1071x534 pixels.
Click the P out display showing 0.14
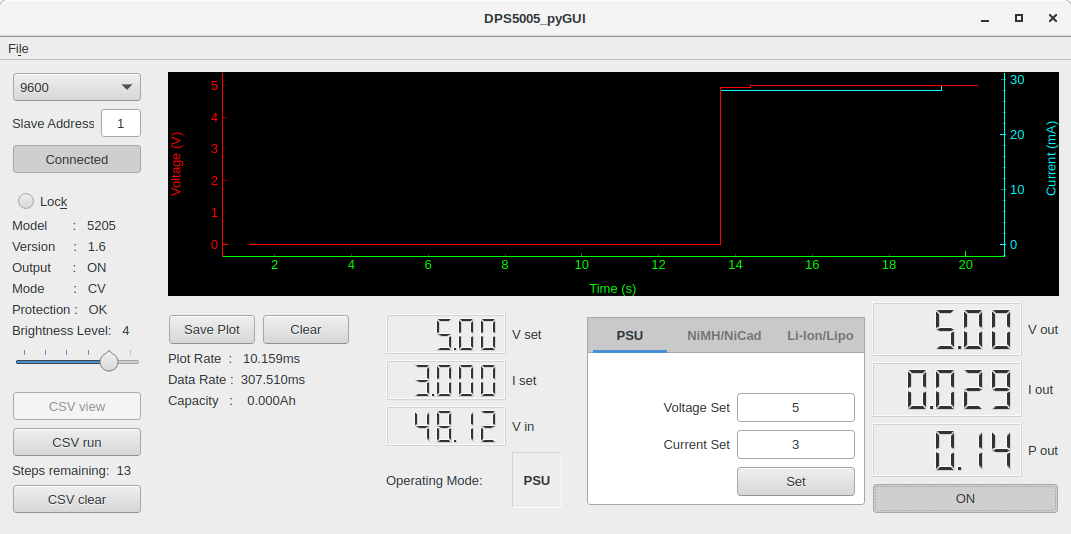(x=947, y=450)
